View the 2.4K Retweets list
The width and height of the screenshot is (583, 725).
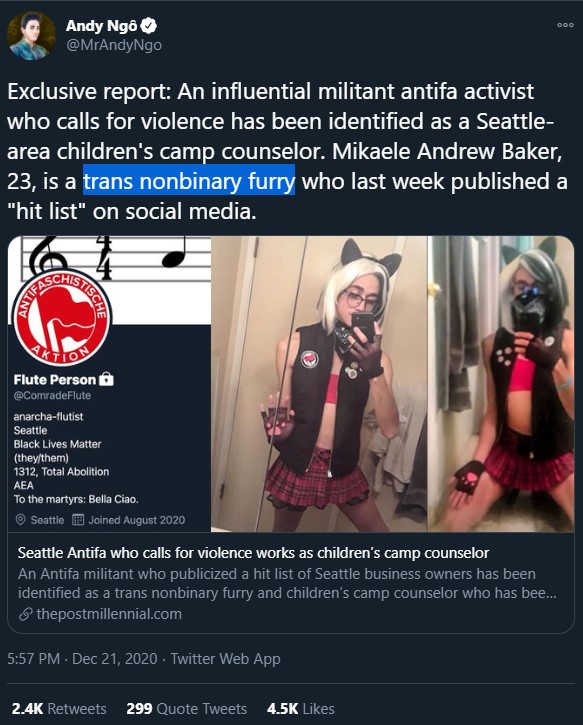pos(59,709)
